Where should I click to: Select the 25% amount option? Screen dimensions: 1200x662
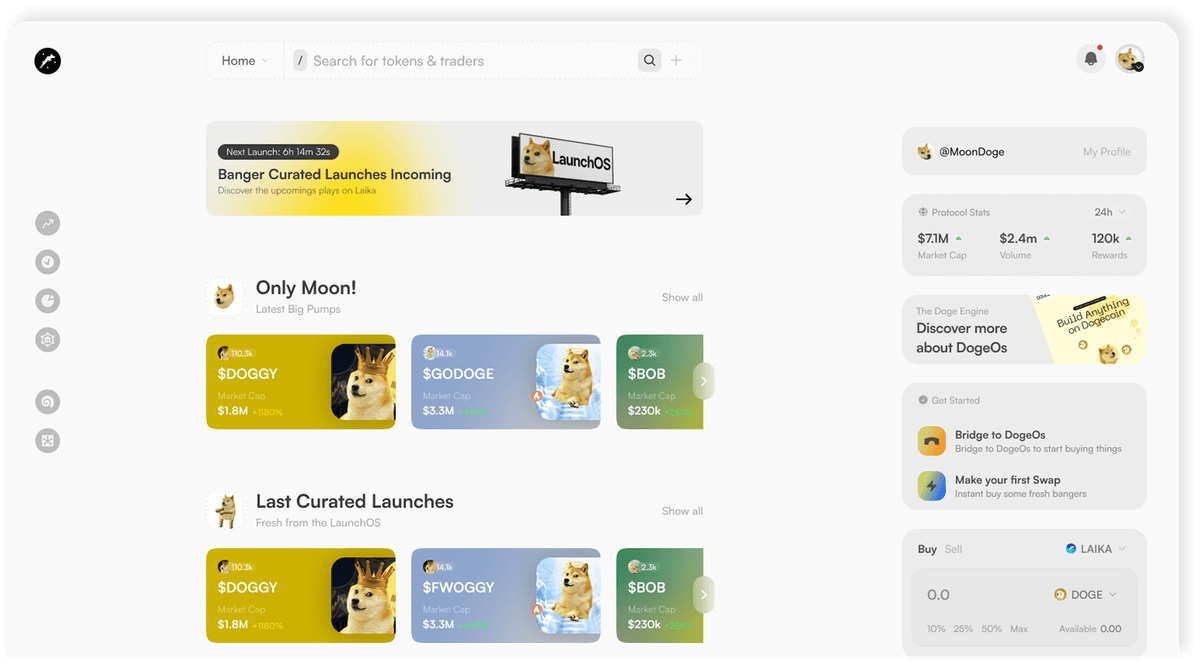963,629
